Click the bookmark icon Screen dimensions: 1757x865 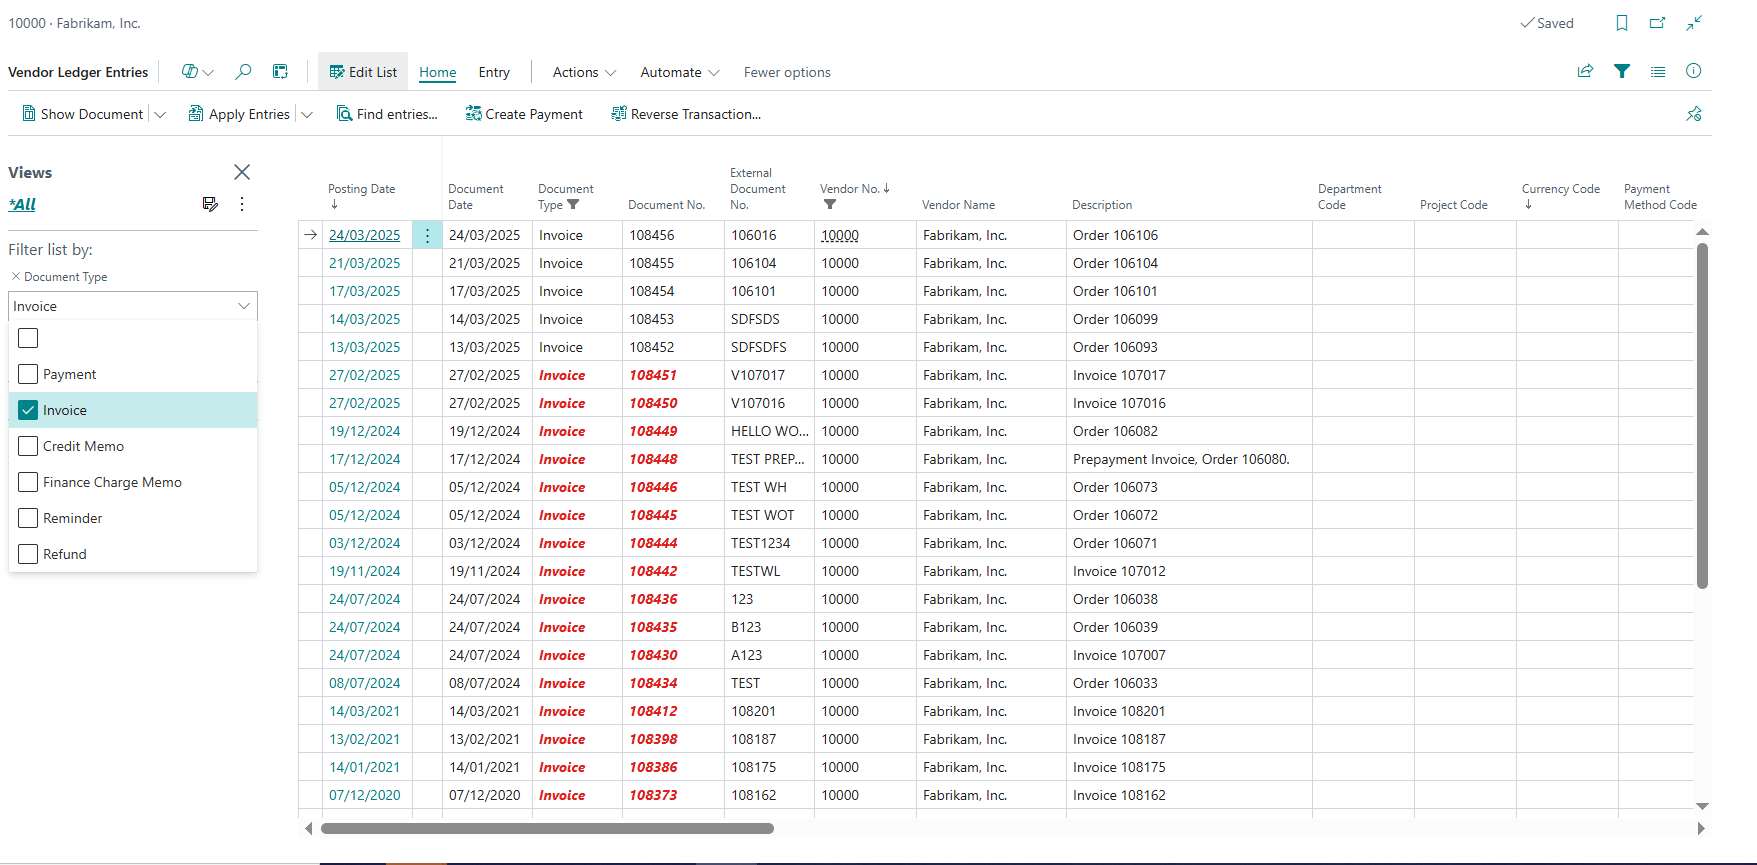[x=1622, y=23]
